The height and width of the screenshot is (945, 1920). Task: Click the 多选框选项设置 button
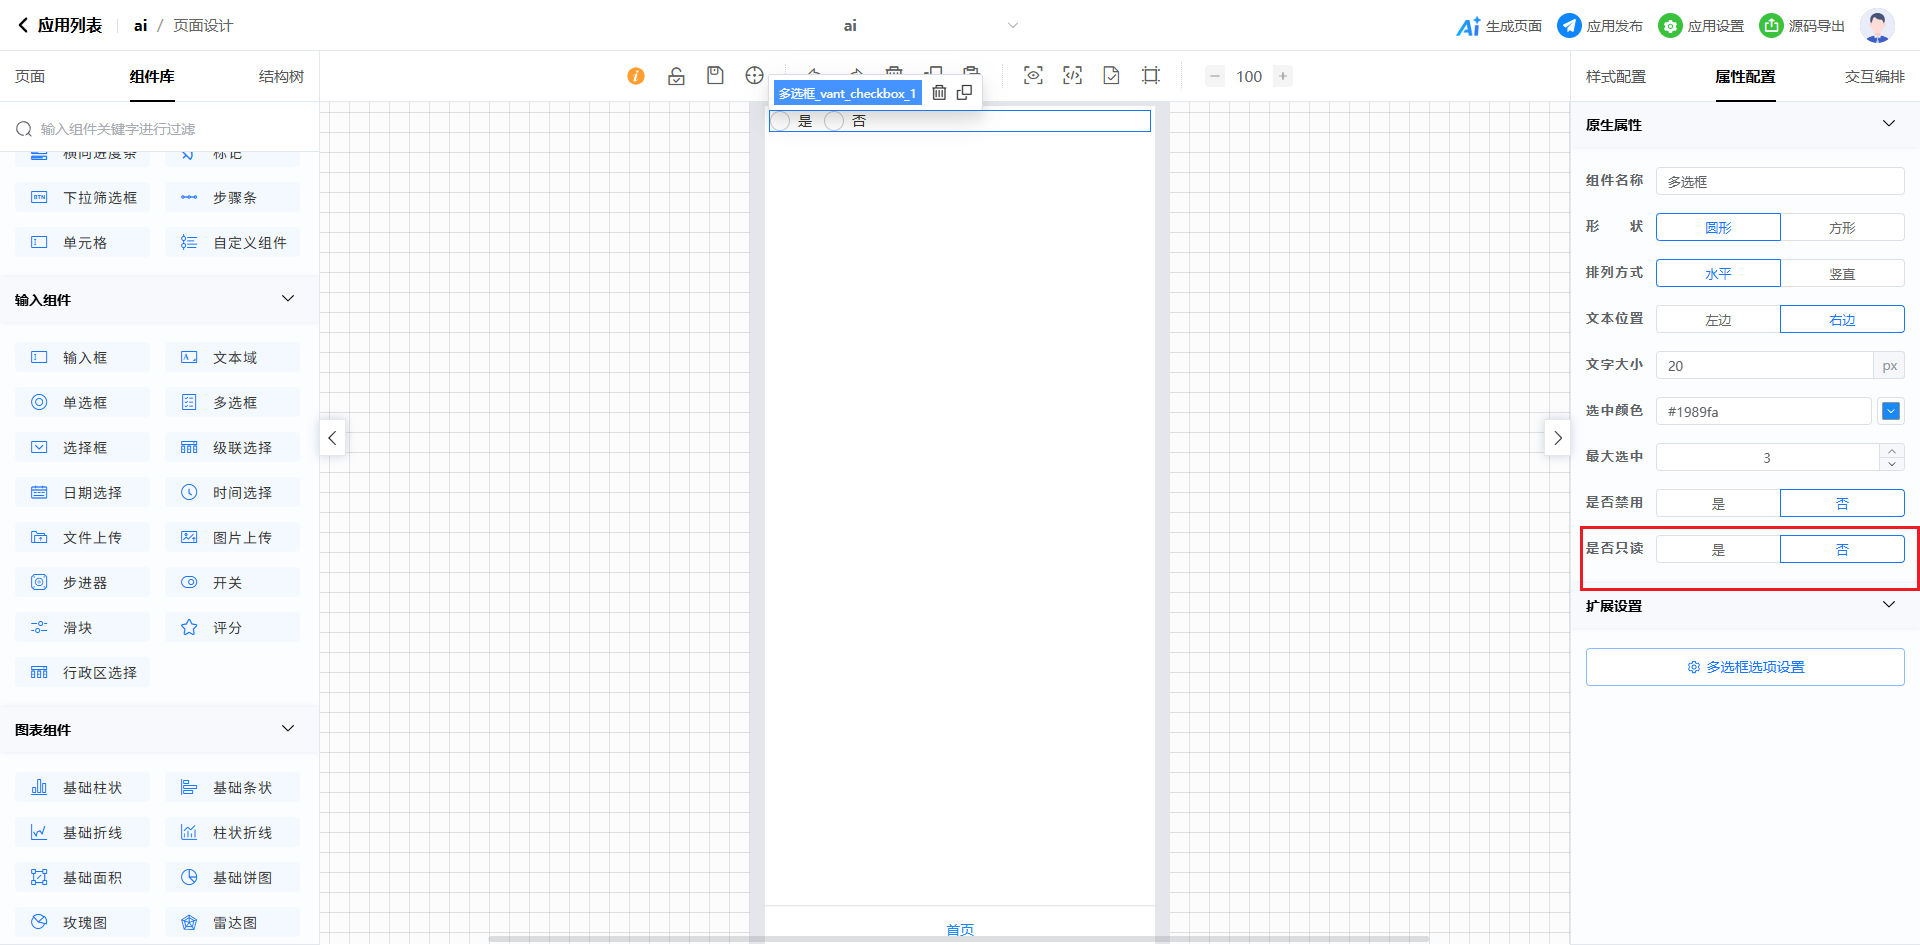[x=1745, y=667]
